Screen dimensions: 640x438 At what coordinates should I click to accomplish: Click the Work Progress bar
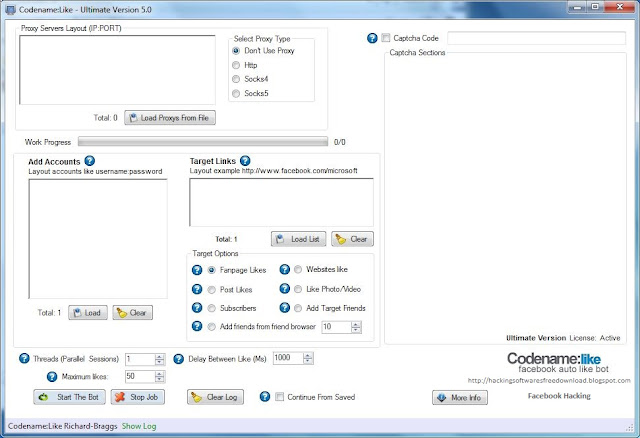click(x=203, y=142)
